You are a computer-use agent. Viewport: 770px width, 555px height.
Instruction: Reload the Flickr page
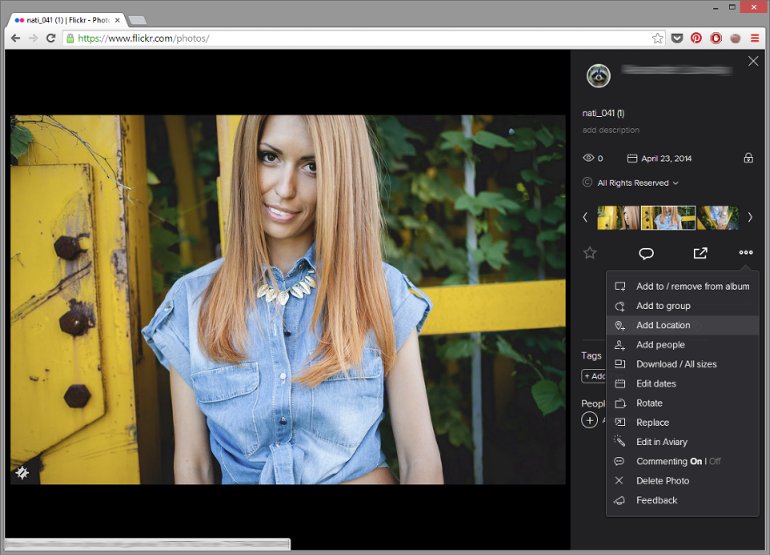click(51, 38)
